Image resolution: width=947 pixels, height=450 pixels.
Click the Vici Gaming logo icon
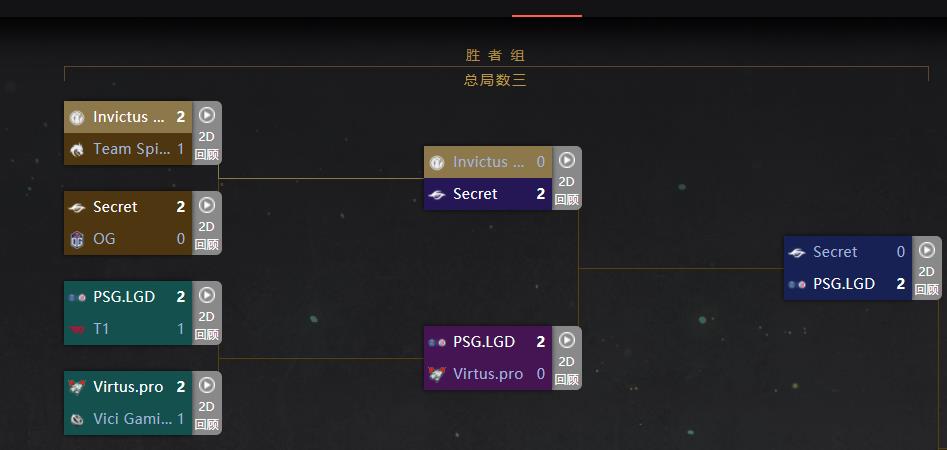tap(77, 419)
